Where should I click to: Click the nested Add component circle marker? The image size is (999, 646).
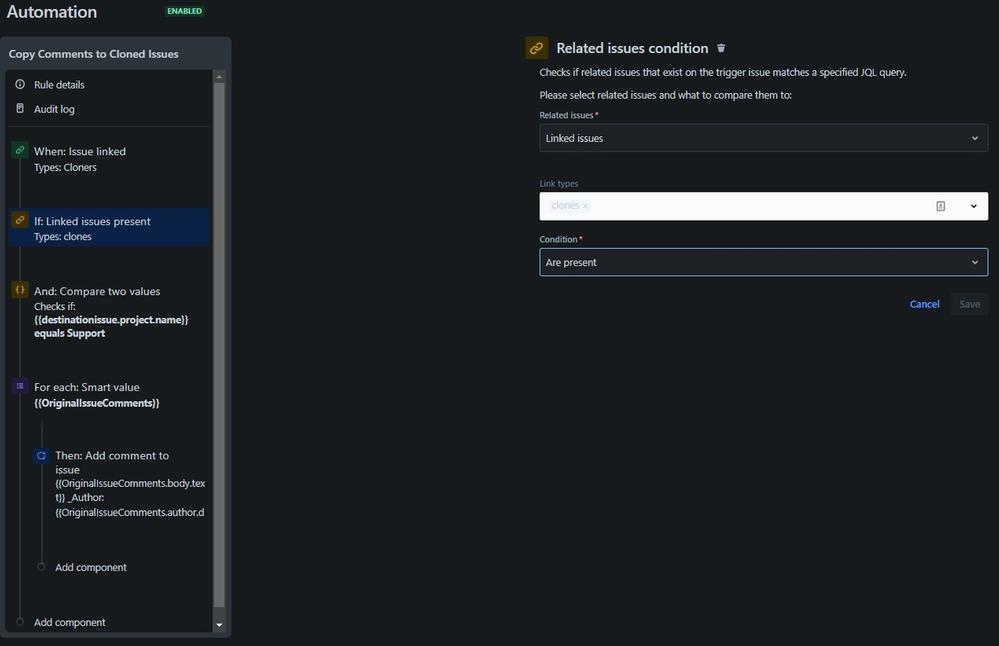[41, 566]
